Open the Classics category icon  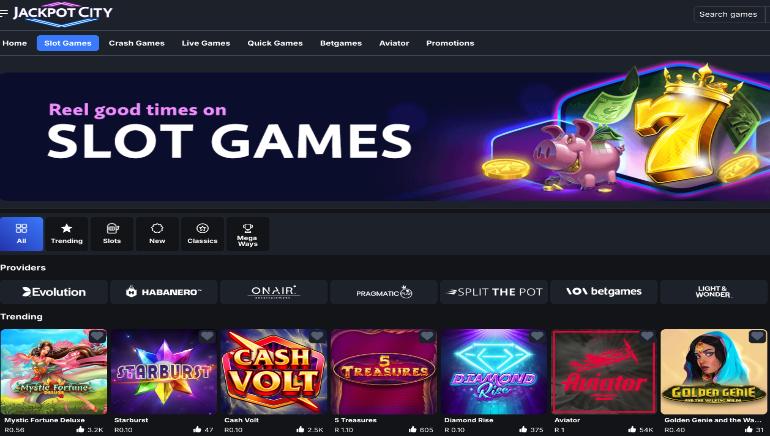pyautogui.click(x=202, y=228)
